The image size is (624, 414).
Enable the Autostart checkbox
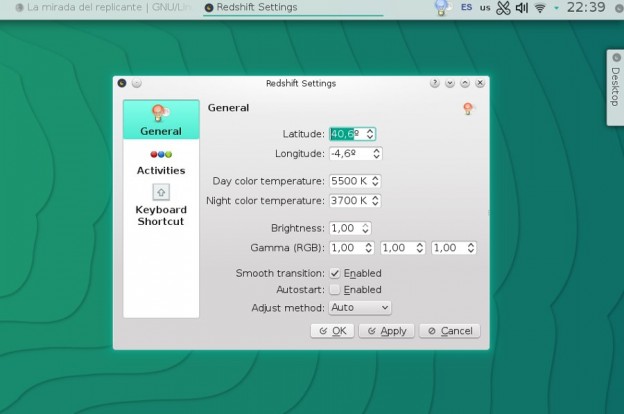pyautogui.click(x=335, y=290)
